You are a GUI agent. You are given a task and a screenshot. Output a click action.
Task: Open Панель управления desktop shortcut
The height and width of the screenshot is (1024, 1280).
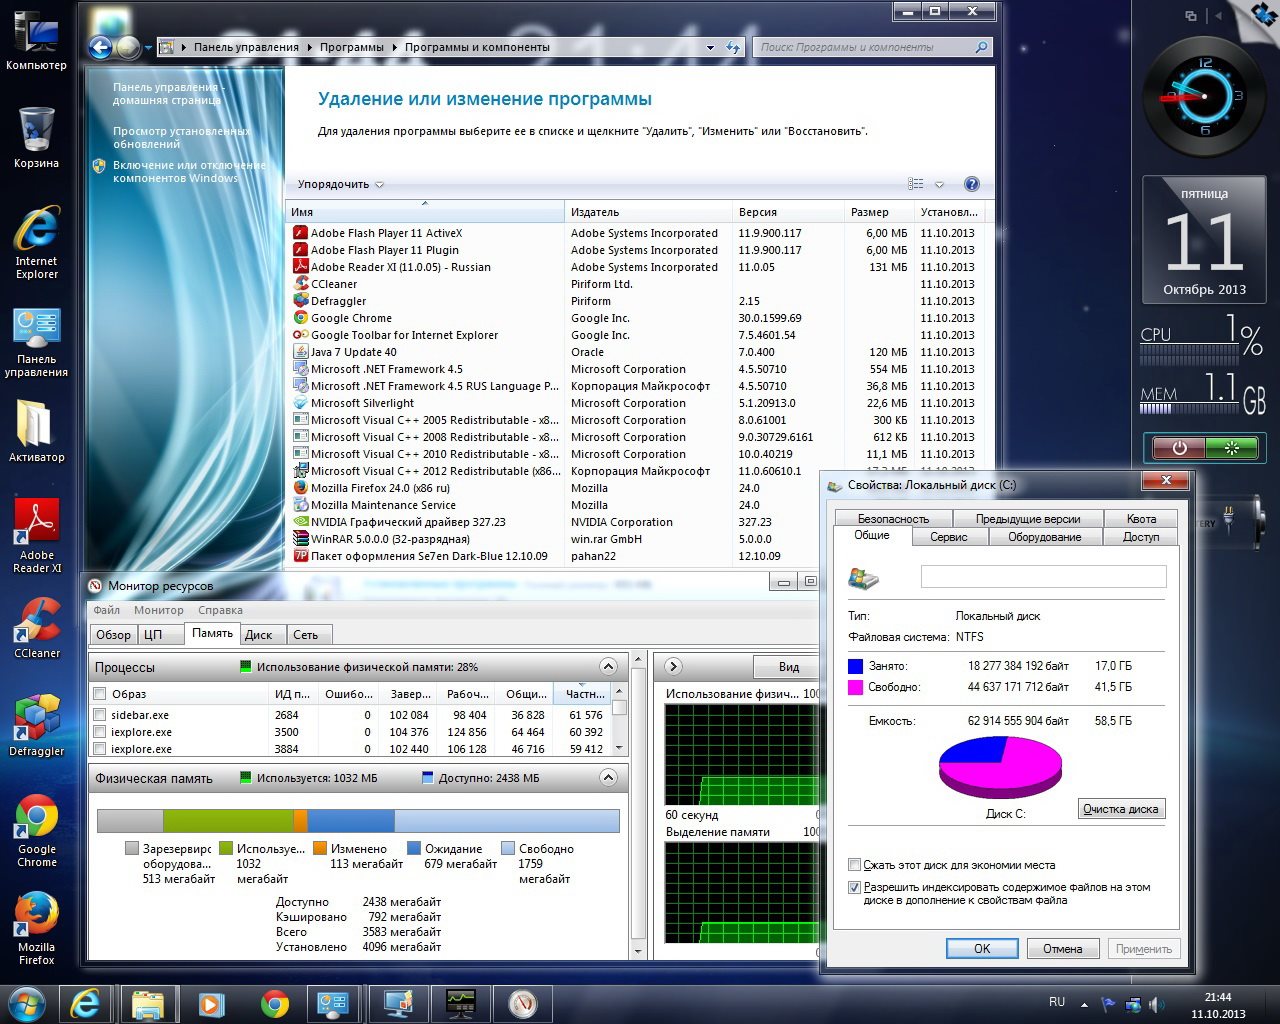[36, 343]
